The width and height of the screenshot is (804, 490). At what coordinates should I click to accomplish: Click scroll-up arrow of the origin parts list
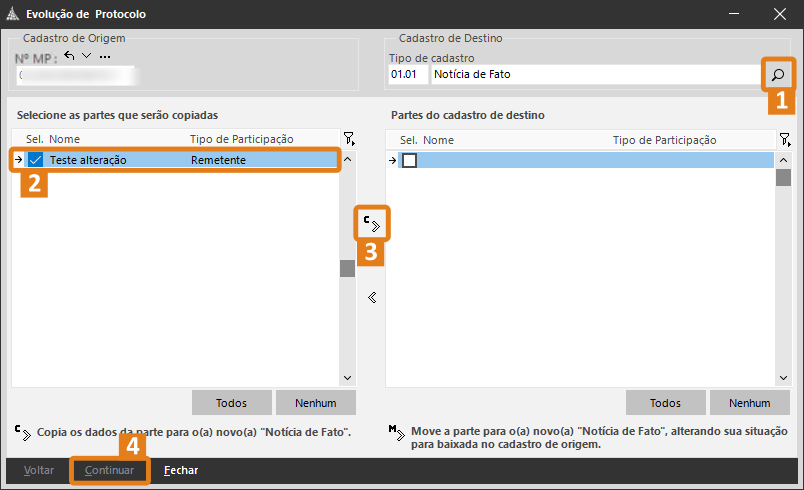coord(348,159)
